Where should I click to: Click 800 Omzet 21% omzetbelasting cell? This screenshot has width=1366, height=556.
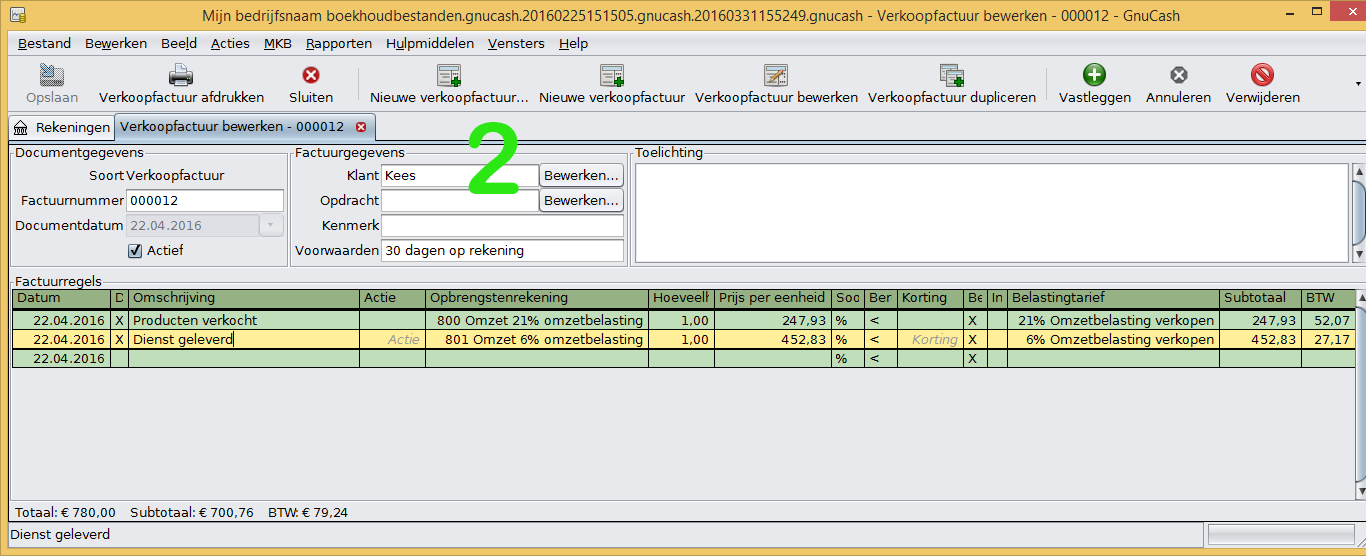tap(537, 321)
